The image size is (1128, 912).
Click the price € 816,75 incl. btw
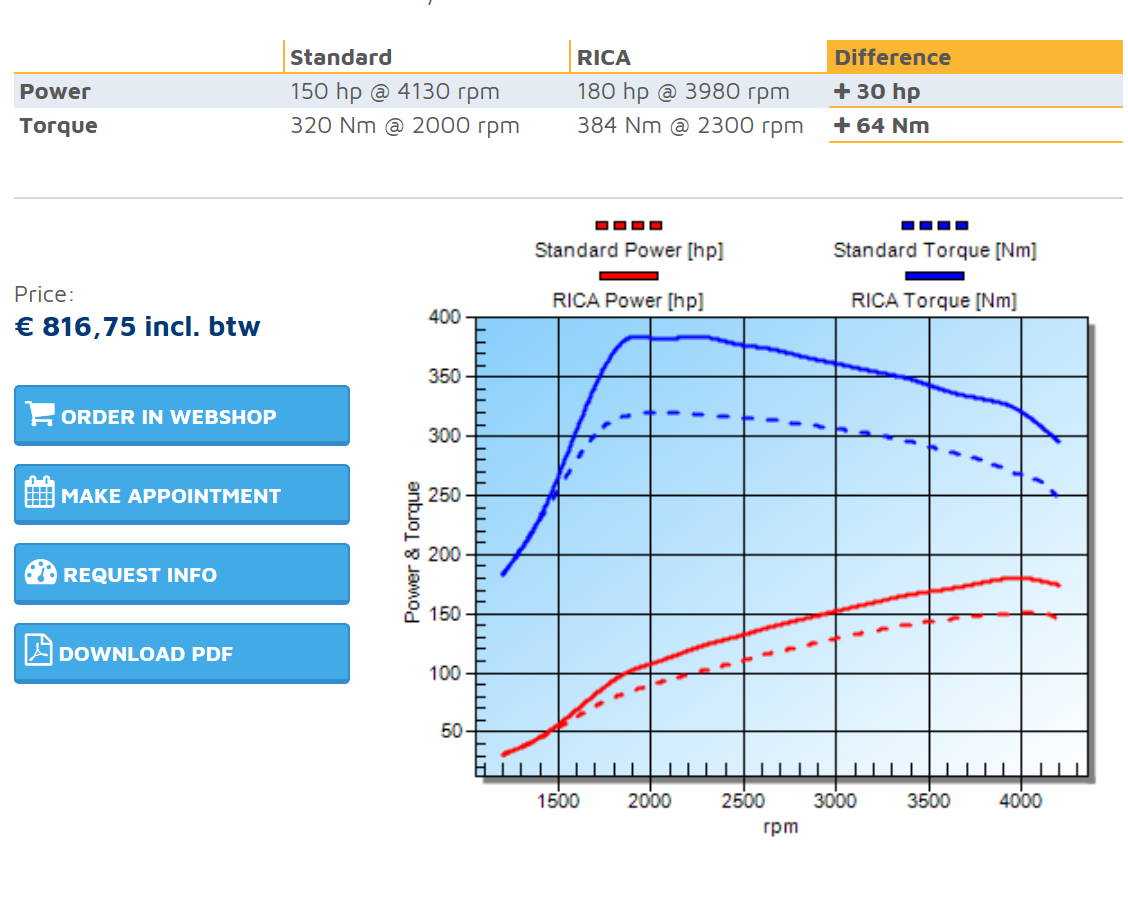[138, 326]
